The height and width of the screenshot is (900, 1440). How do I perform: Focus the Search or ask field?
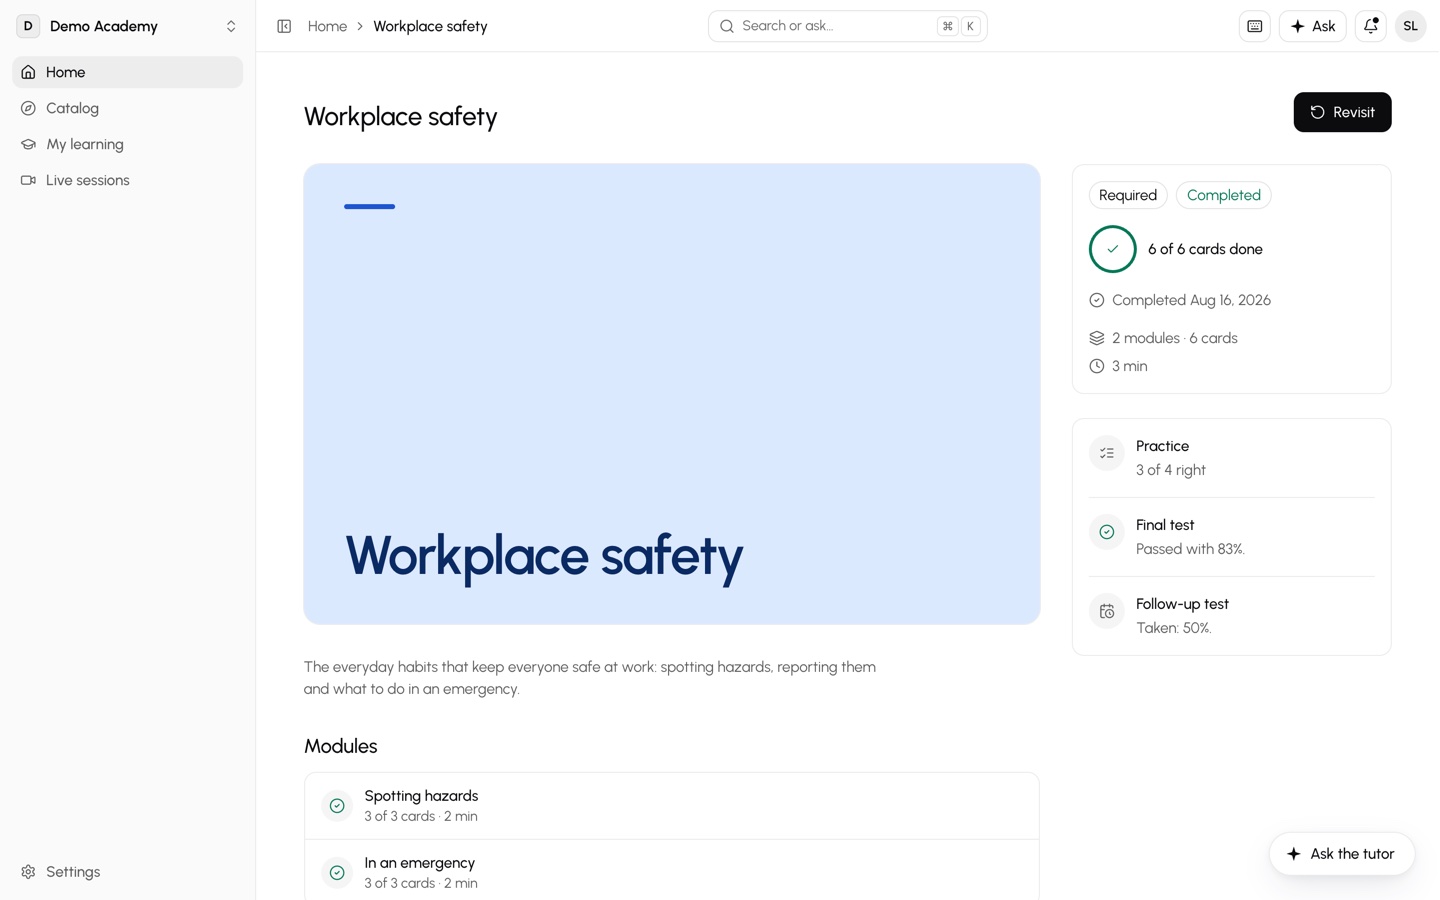[x=847, y=26]
